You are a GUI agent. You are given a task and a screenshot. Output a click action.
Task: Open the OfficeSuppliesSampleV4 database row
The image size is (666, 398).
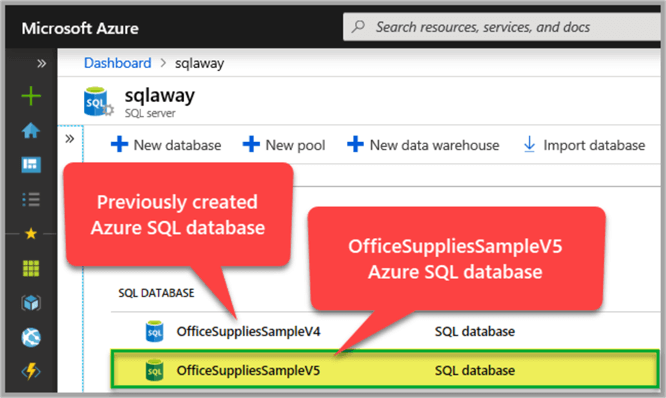[385, 331]
